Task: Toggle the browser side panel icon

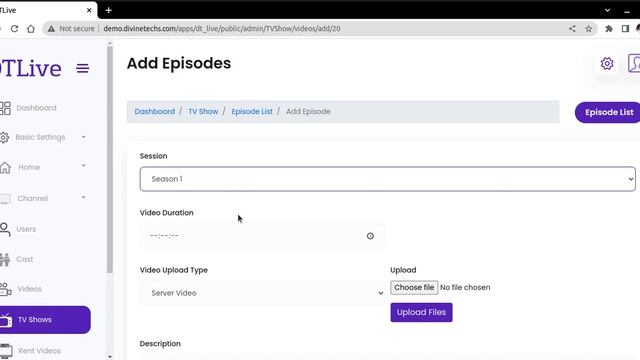Action: pyautogui.click(x=625, y=29)
